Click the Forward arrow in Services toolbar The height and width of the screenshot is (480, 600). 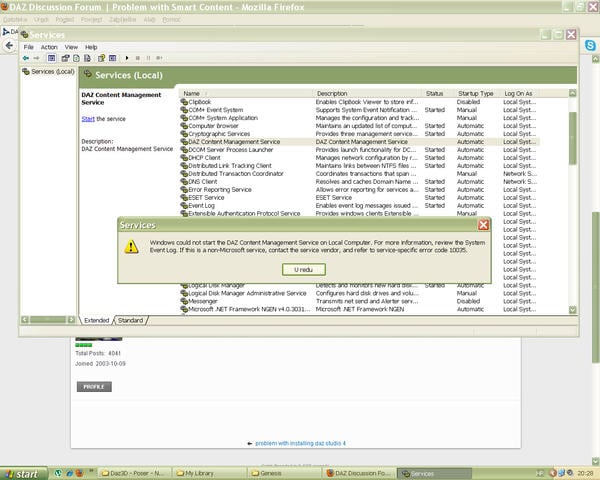click(x=36, y=58)
